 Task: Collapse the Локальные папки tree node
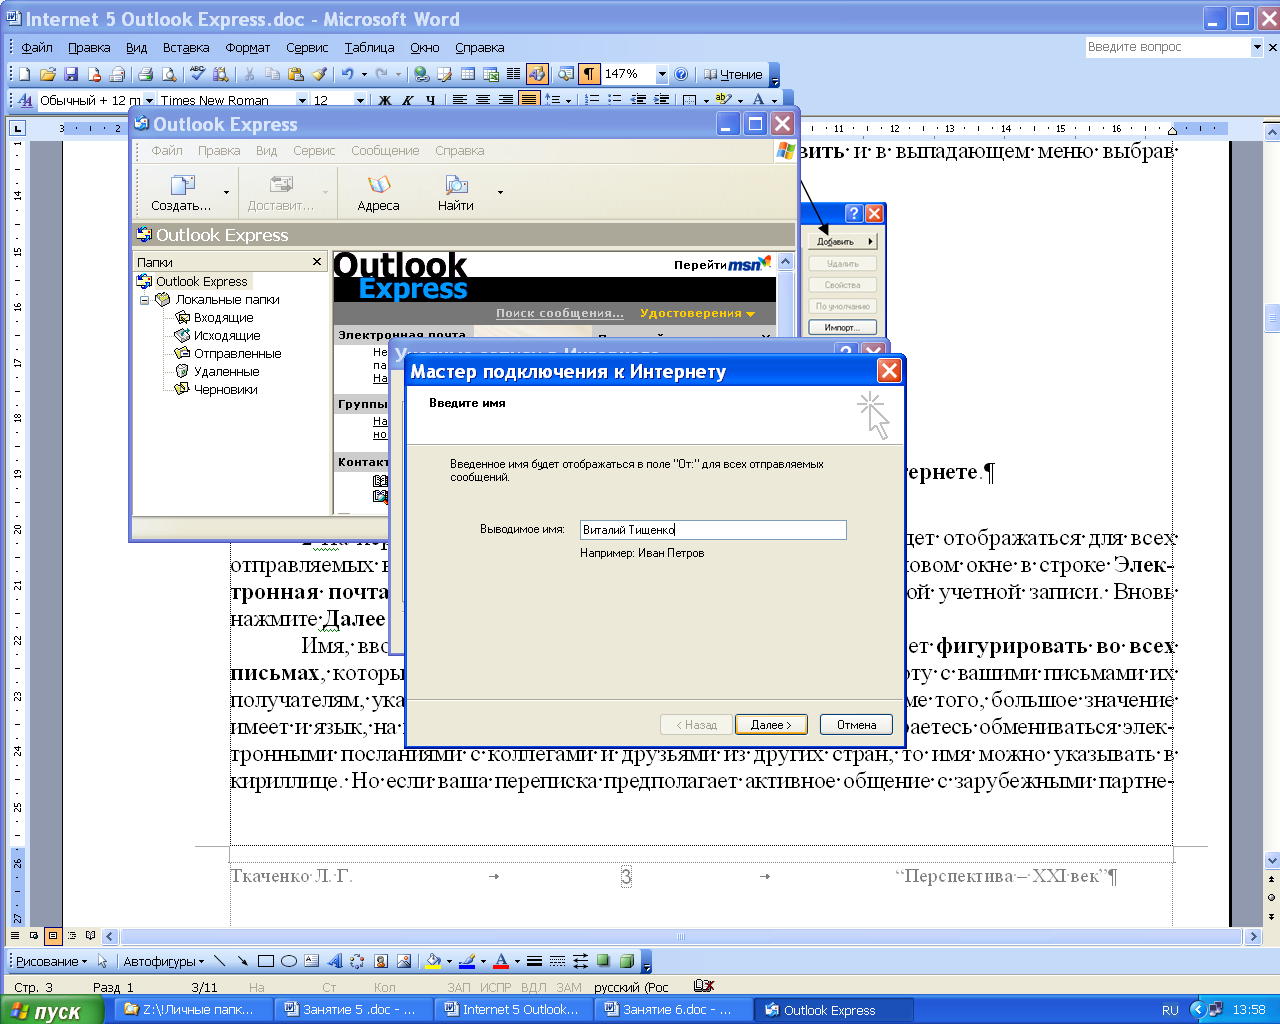pos(145,300)
